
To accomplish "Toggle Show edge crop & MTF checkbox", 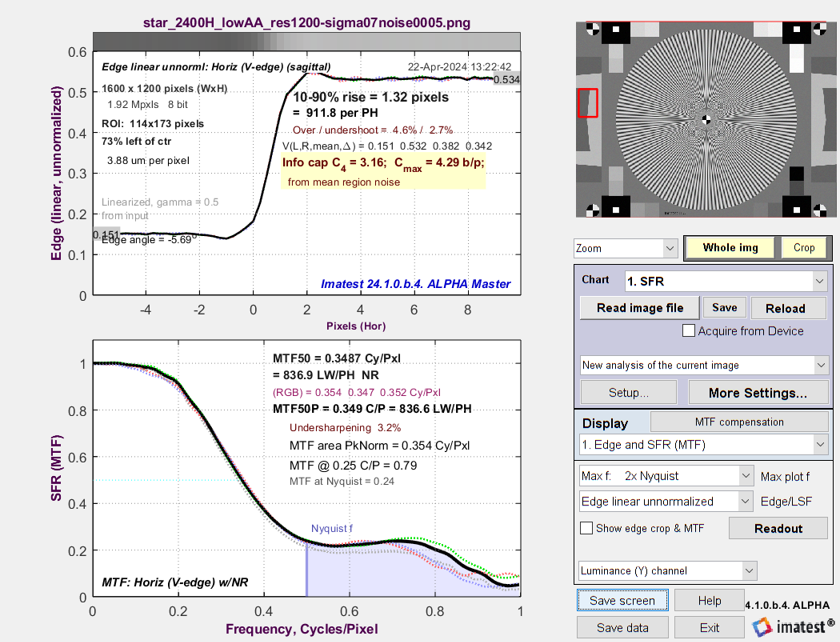I will (587, 528).
